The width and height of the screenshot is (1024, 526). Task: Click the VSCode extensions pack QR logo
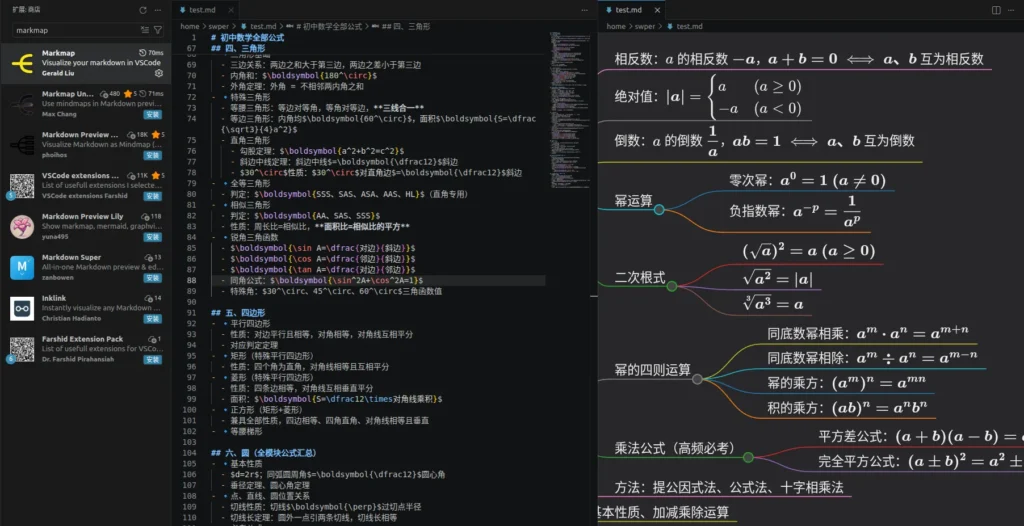coord(22,186)
